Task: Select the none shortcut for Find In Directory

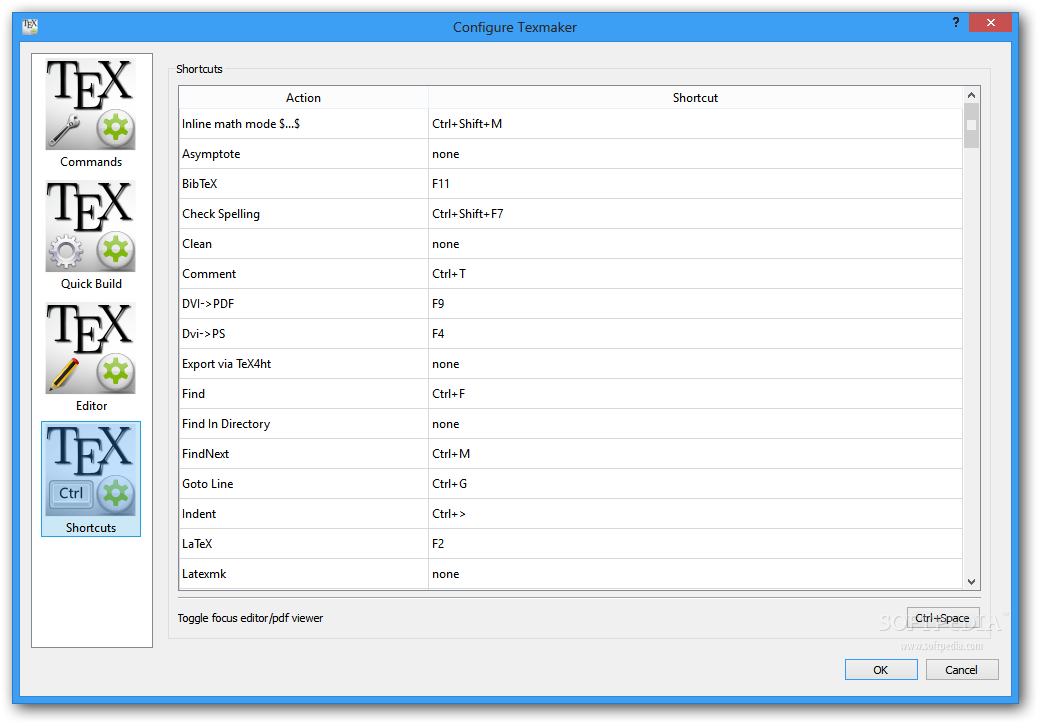Action: tap(695, 424)
